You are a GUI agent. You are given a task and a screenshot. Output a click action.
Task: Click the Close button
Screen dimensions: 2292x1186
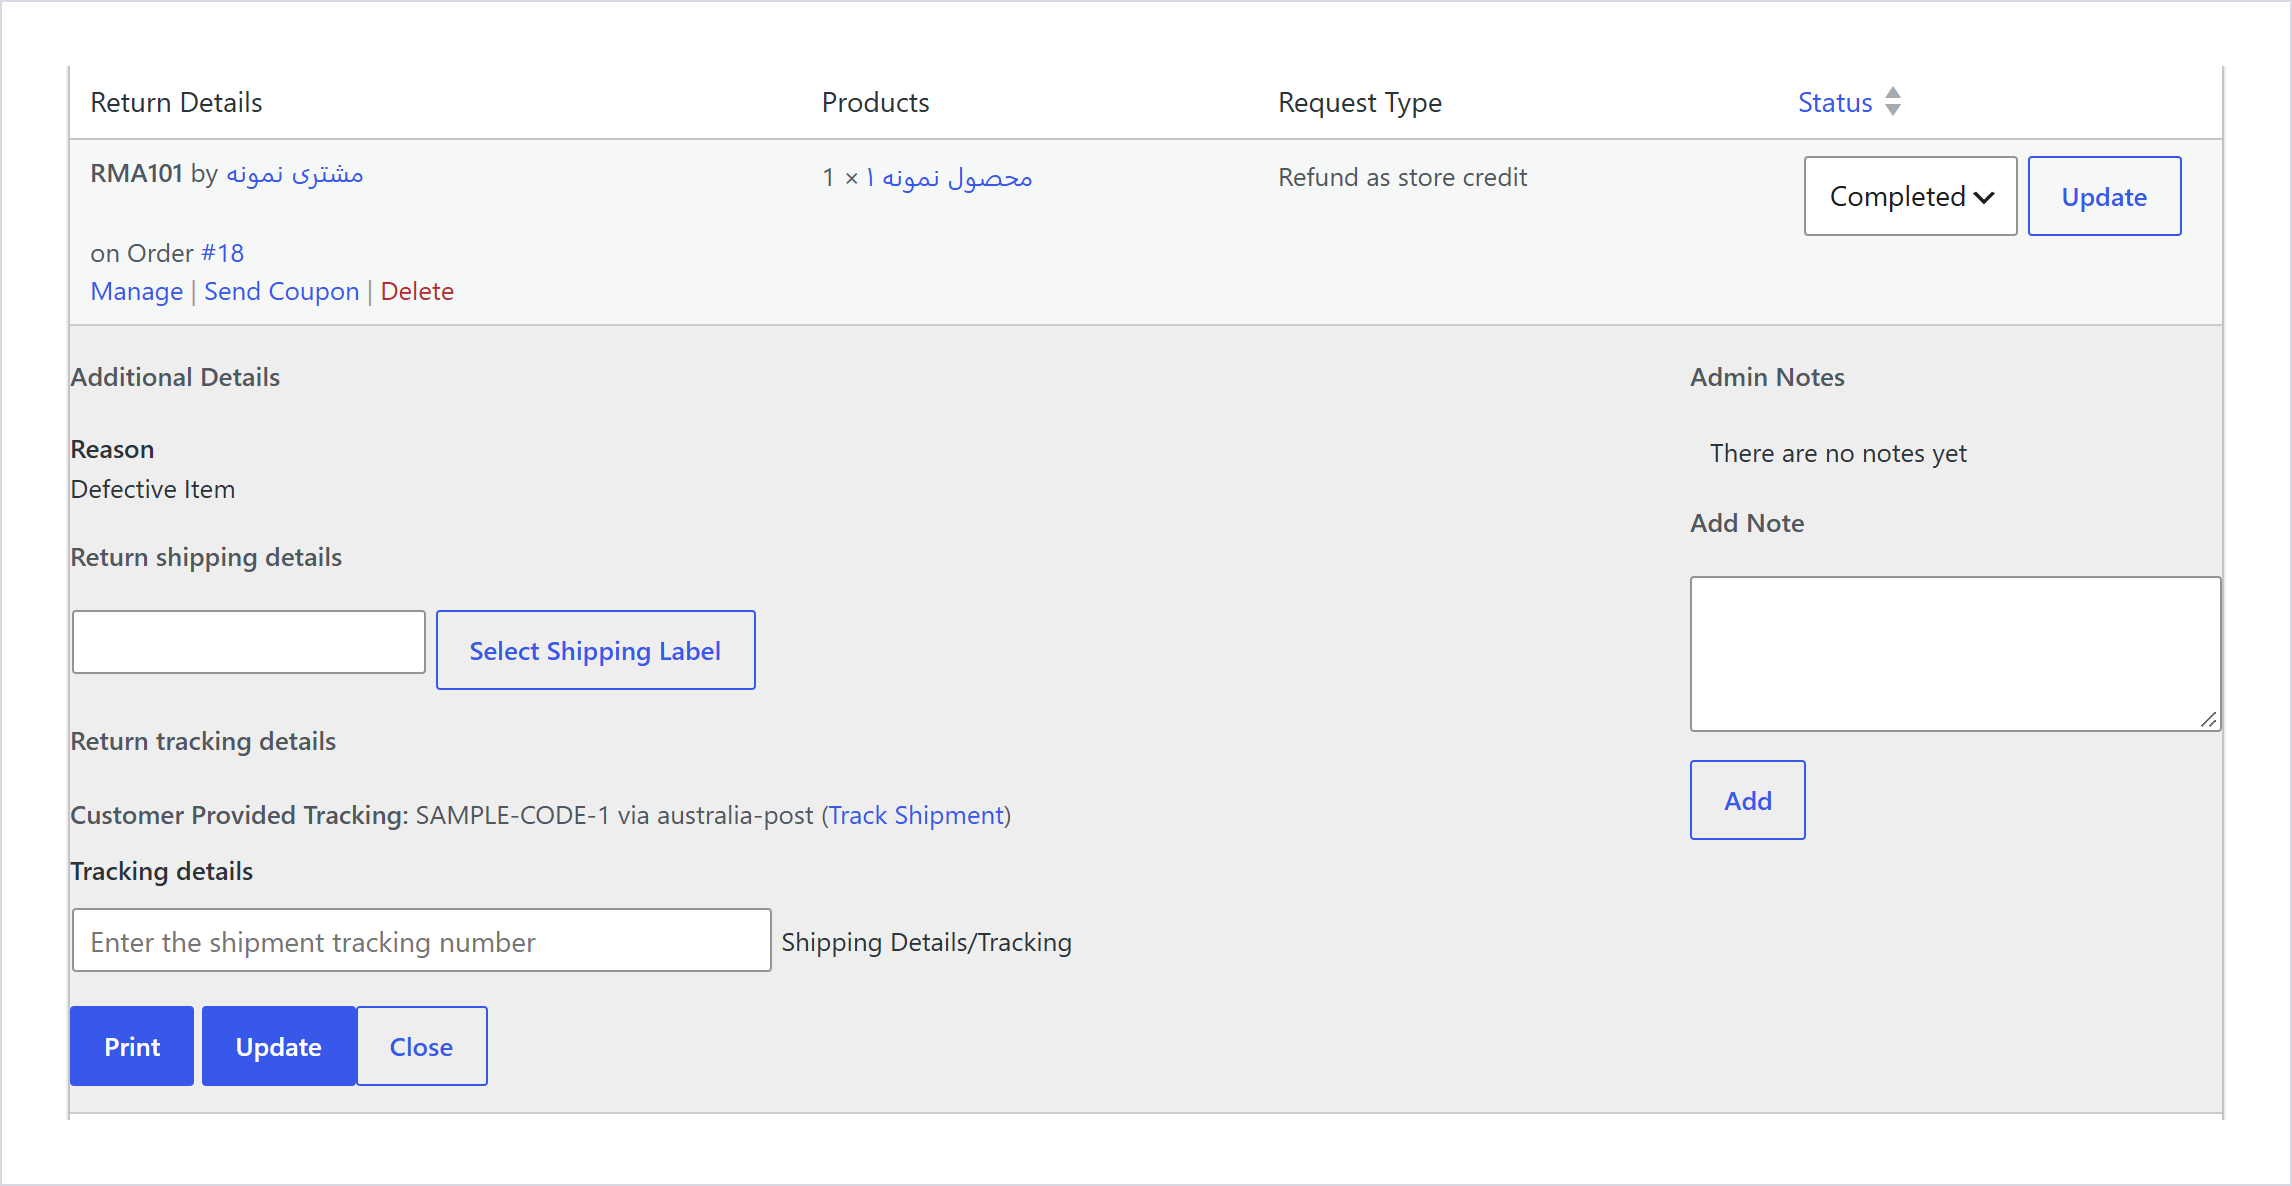click(x=421, y=1046)
